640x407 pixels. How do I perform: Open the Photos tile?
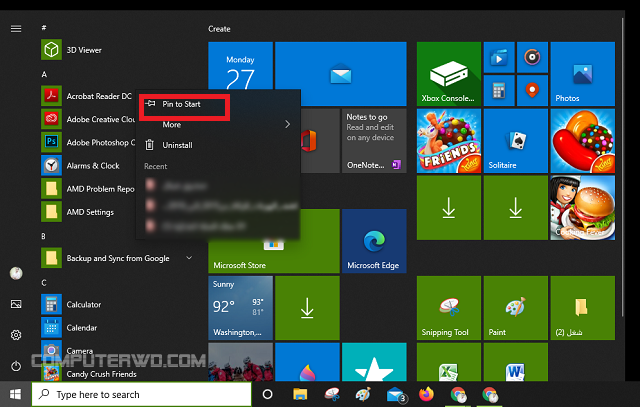click(582, 73)
